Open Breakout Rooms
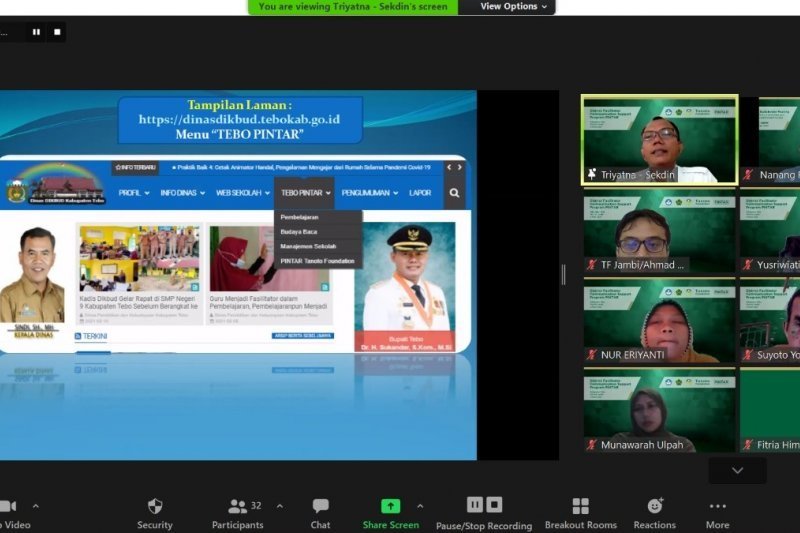The width and height of the screenshot is (800, 533). coord(580,507)
